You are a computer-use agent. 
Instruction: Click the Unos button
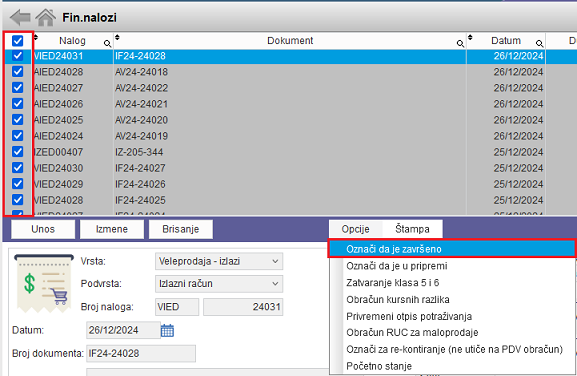point(43,229)
